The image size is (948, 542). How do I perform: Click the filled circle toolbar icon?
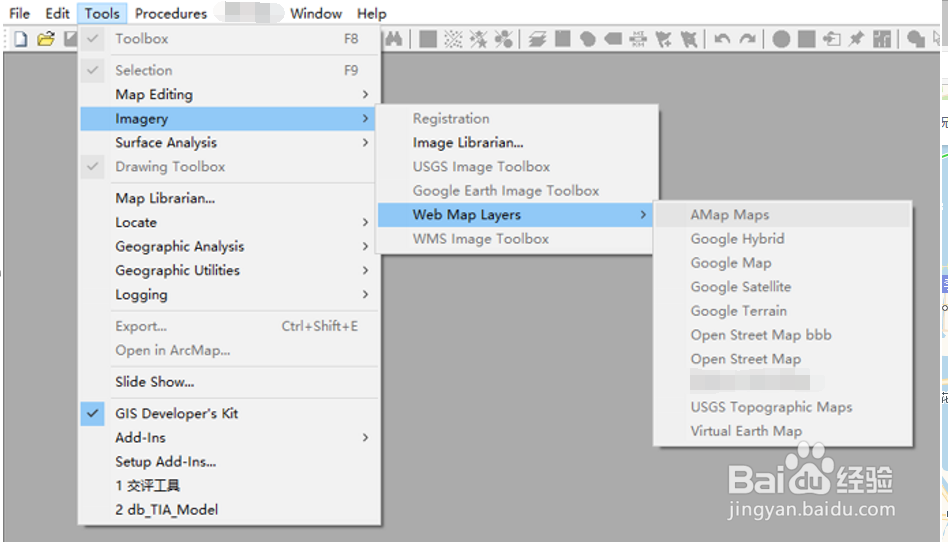pyautogui.click(x=781, y=39)
